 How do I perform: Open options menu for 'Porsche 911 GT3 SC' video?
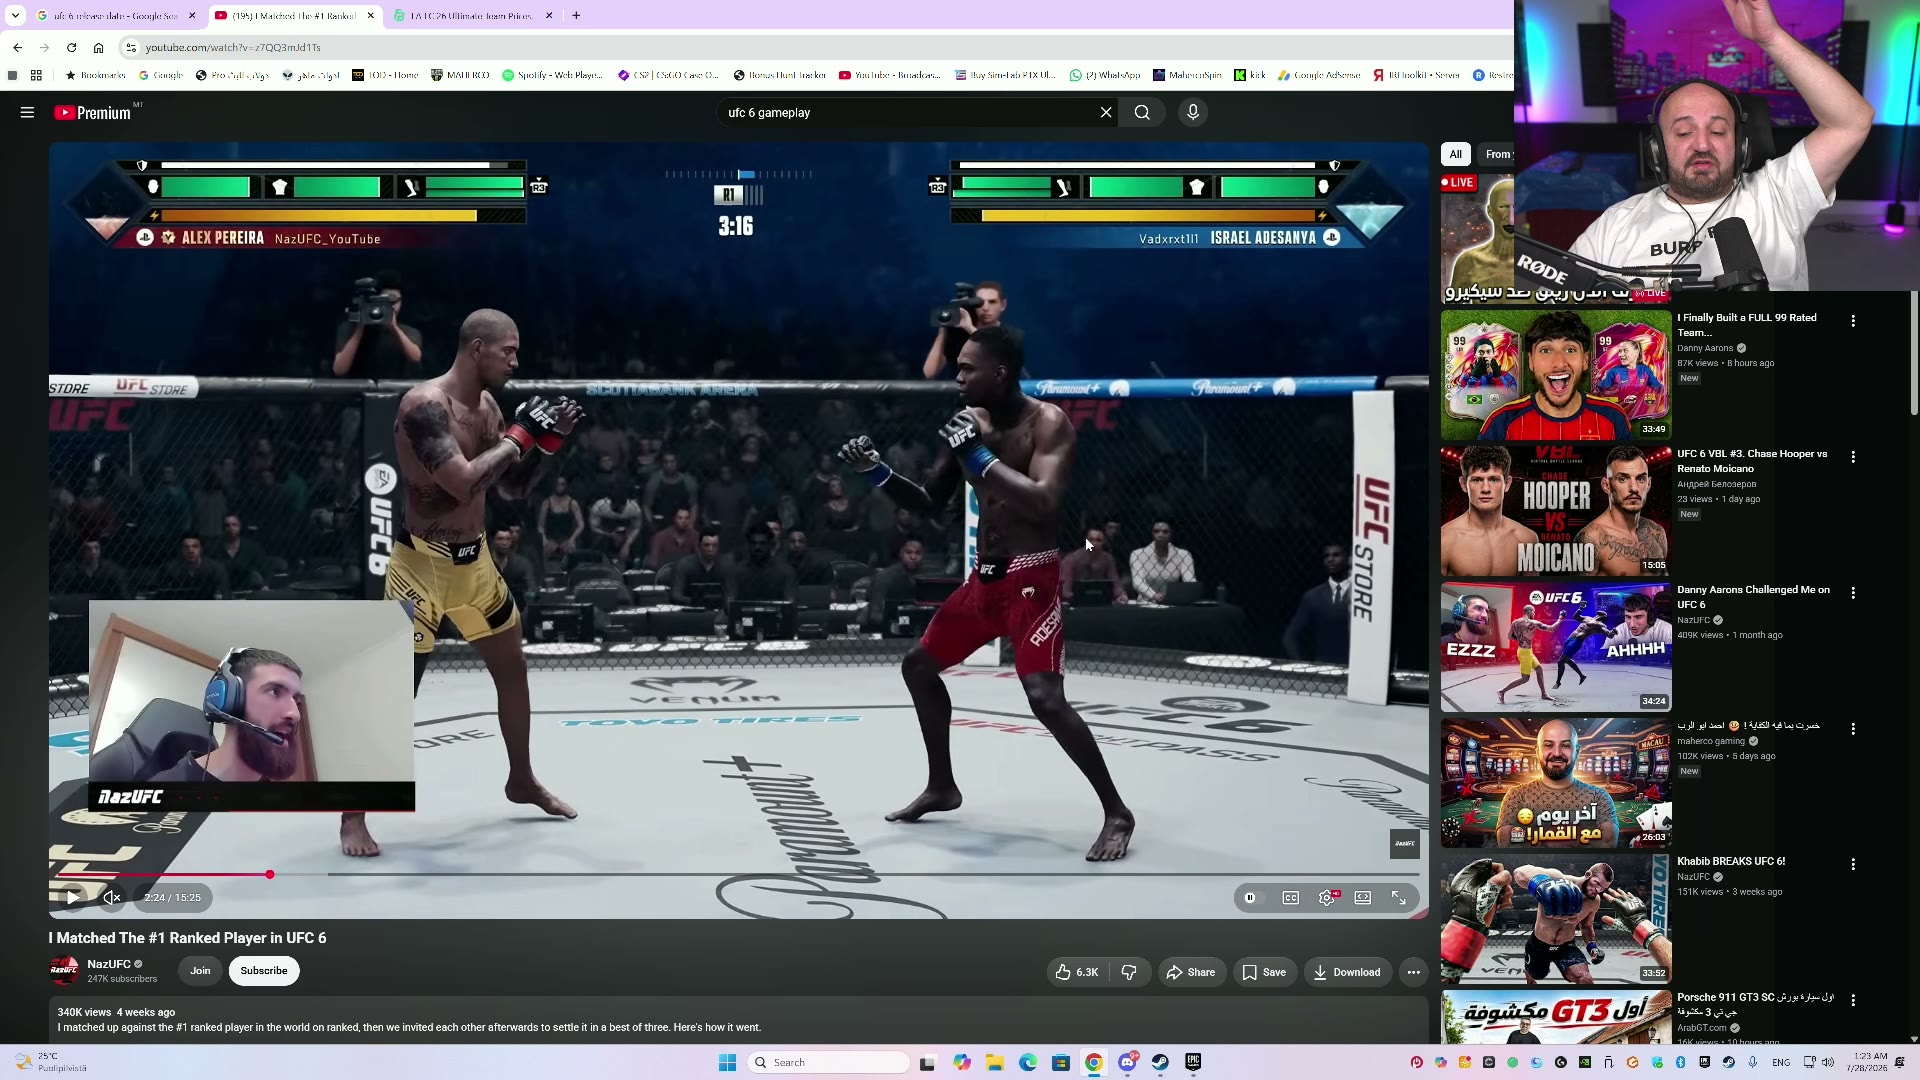click(x=1853, y=1000)
